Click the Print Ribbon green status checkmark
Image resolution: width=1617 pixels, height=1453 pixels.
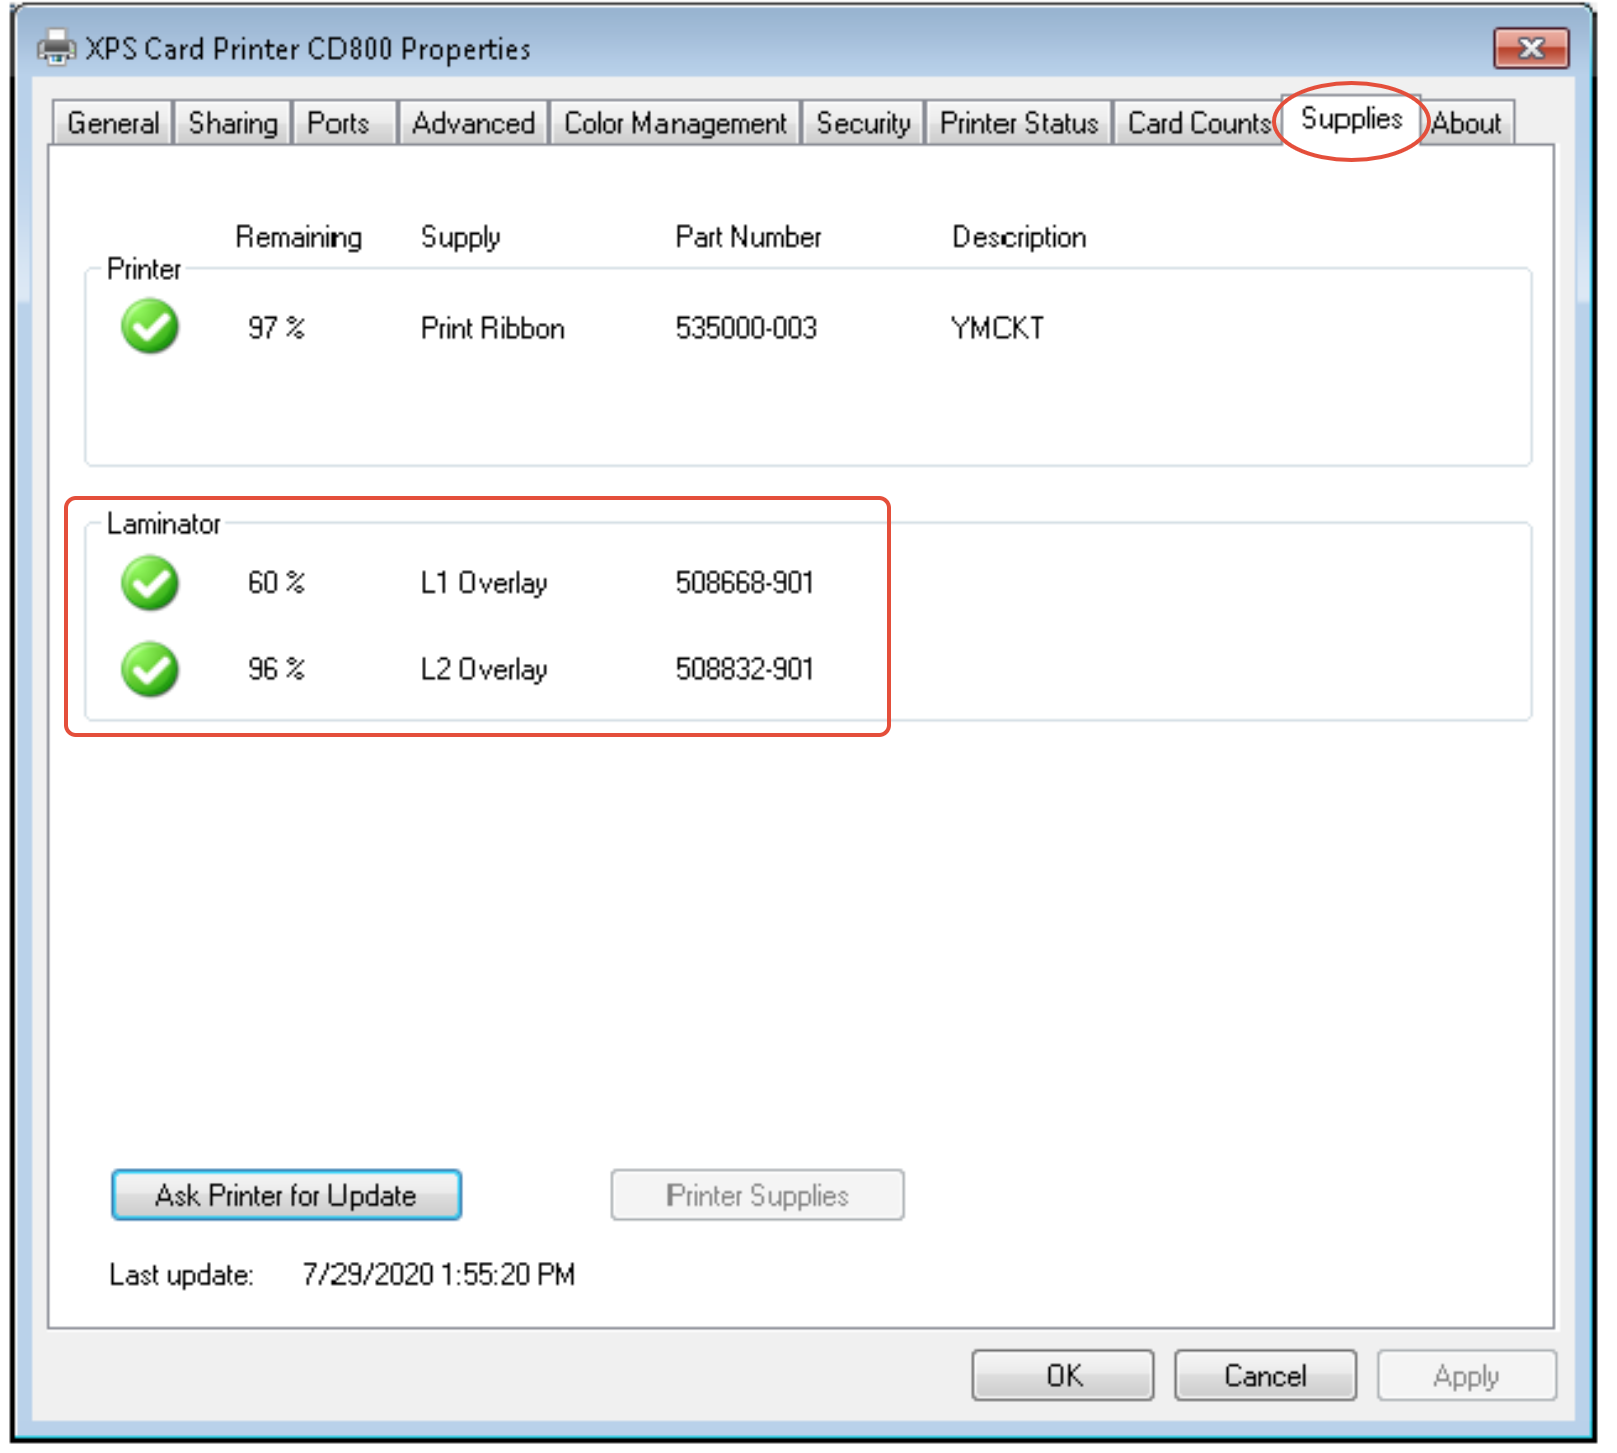tap(150, 327)
